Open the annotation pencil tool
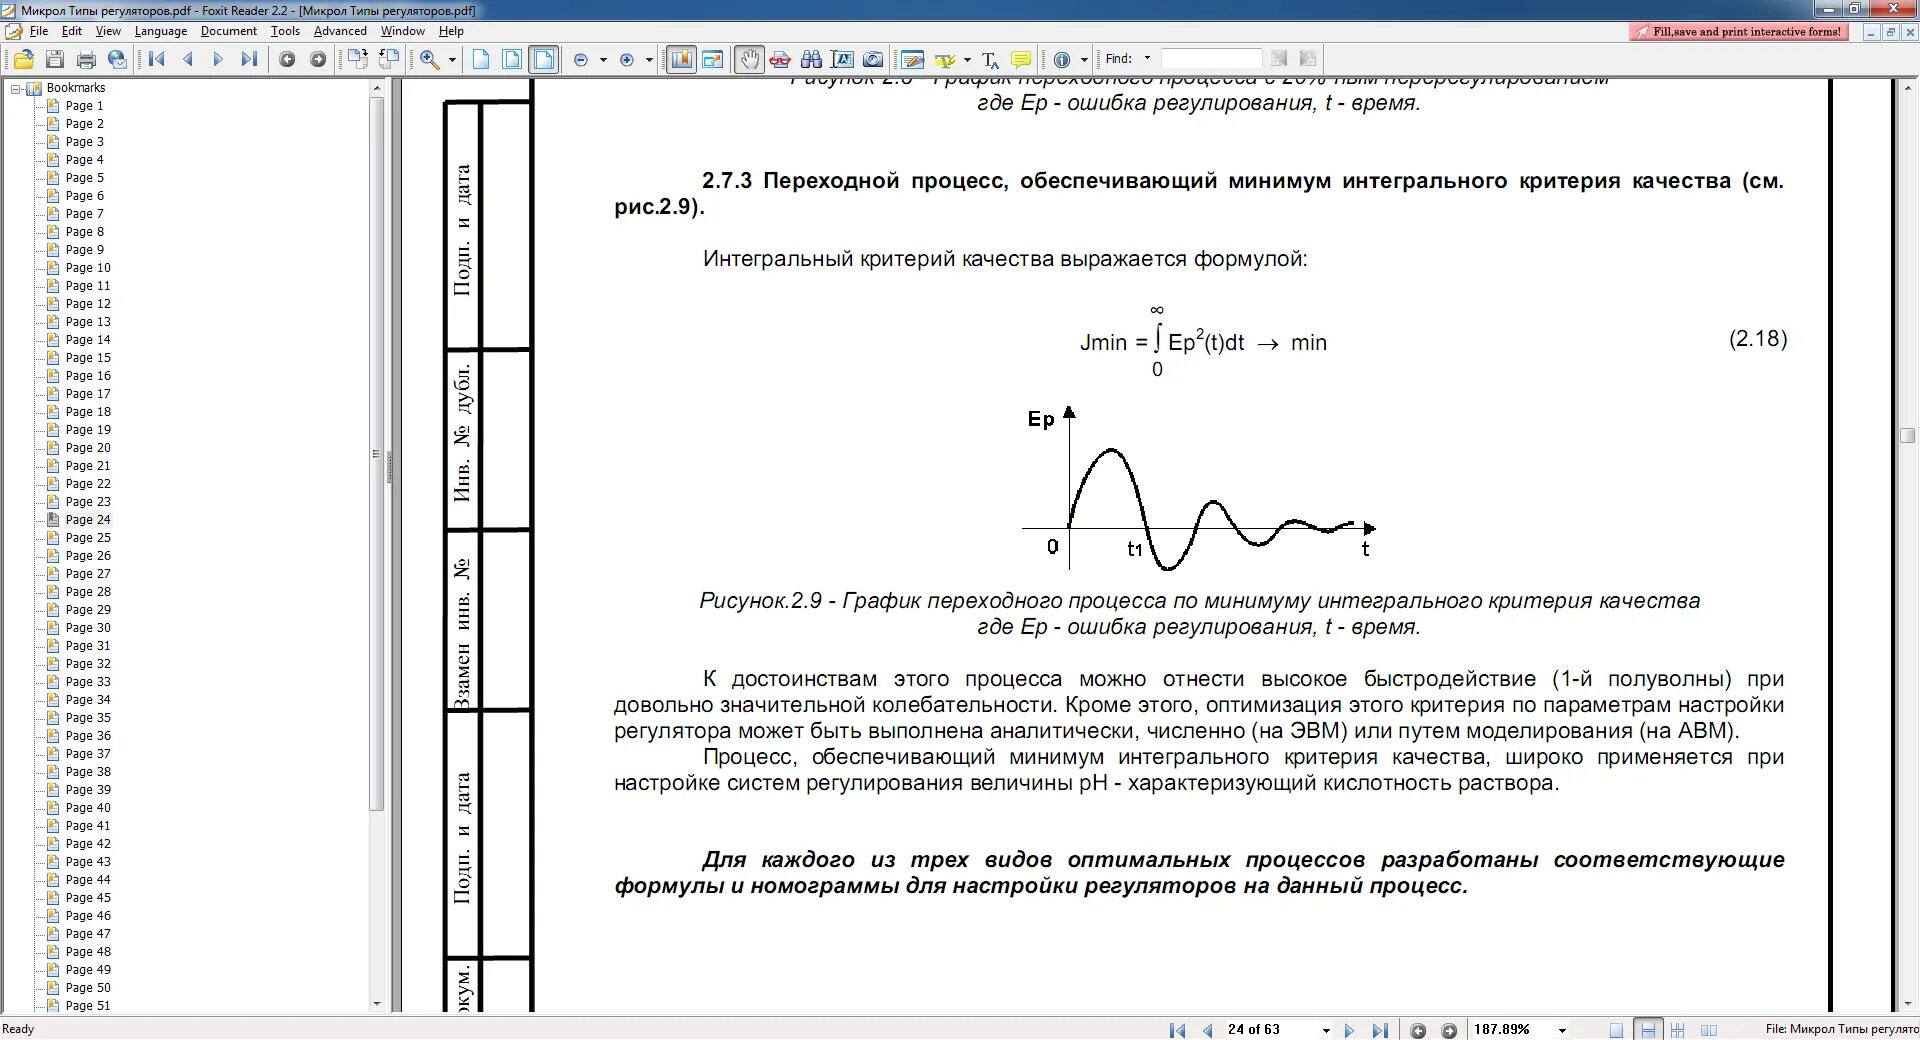This screenshot has width=1920, height=1040. 912,60
